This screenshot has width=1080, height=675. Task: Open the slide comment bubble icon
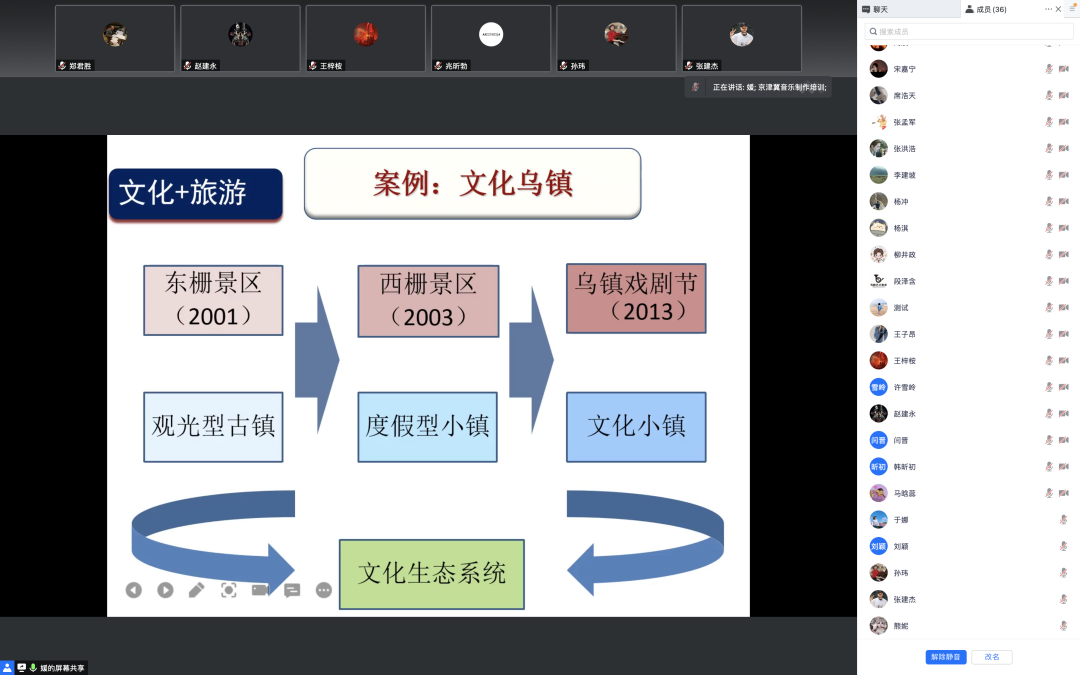[292, 590]
